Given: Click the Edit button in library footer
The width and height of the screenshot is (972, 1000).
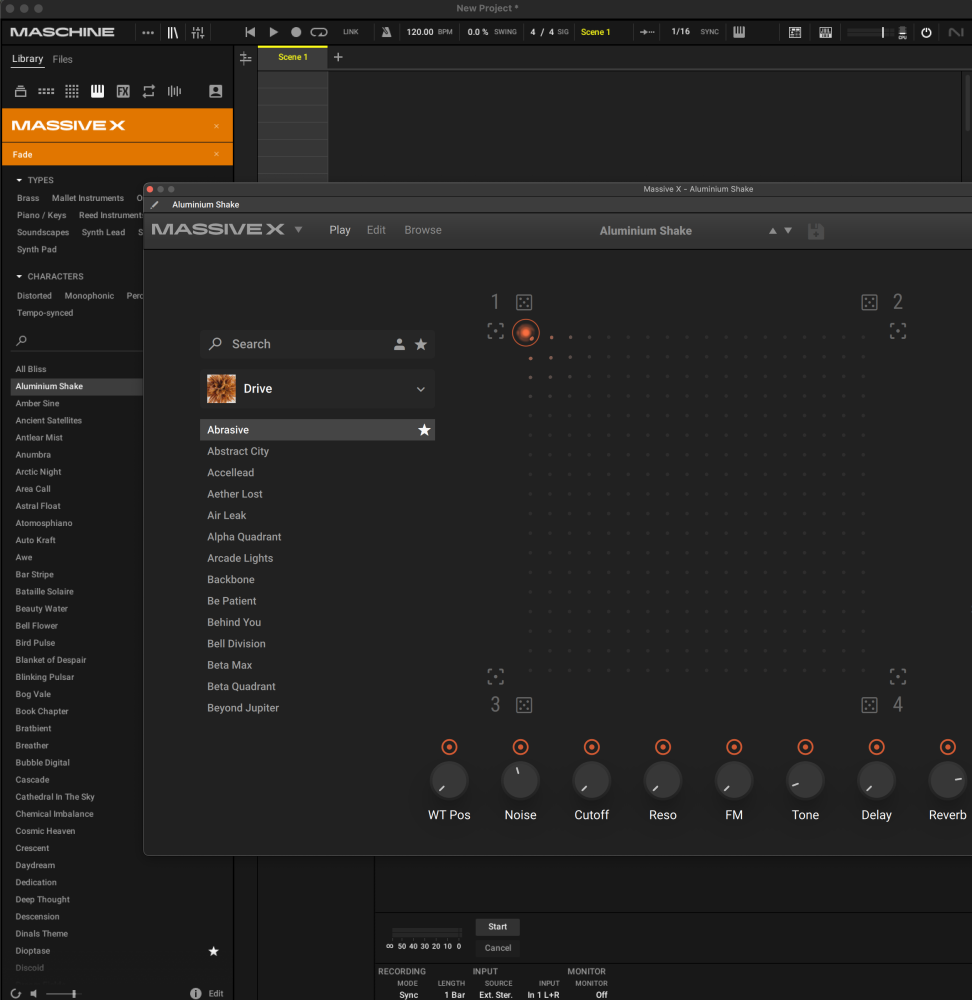Looking at the screenshot, I should pyautogui.click(x=216, y=994).
